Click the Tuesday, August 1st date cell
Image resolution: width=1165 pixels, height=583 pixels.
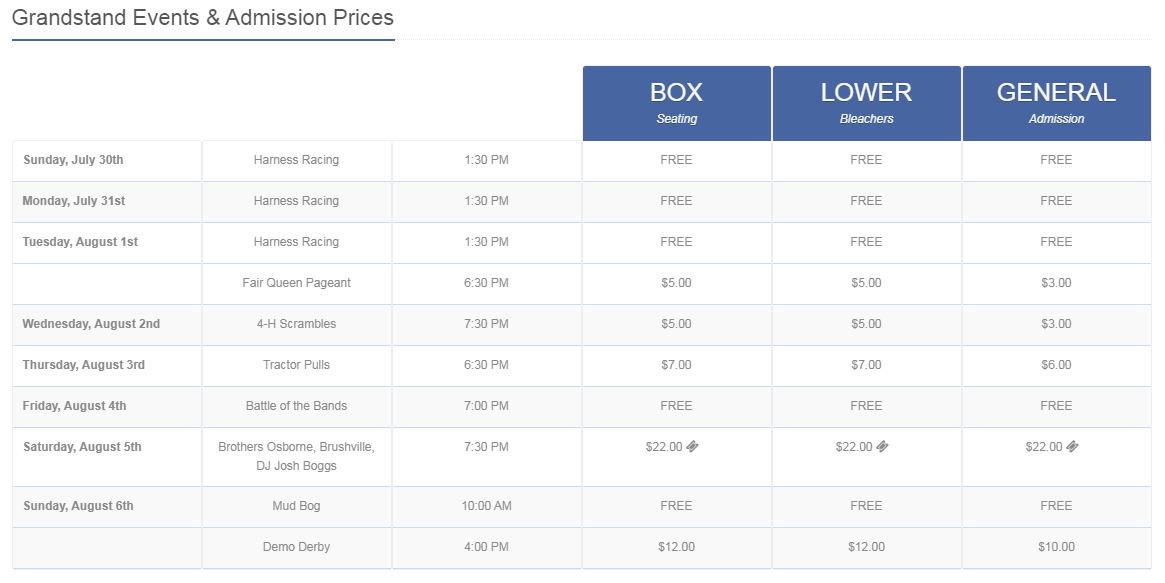(107, 242)
